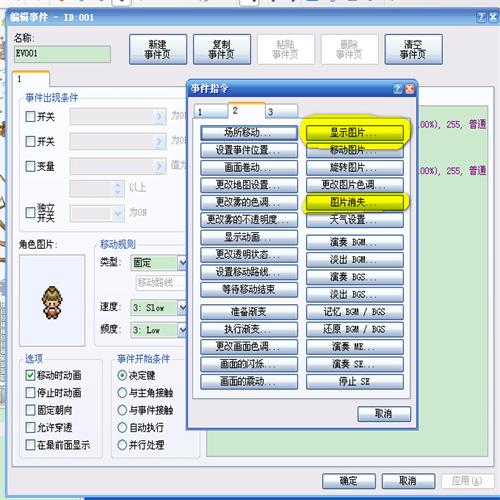Screen dimensions: 500x500
Task: Open 更改画面色调 command
Action: 249,347
